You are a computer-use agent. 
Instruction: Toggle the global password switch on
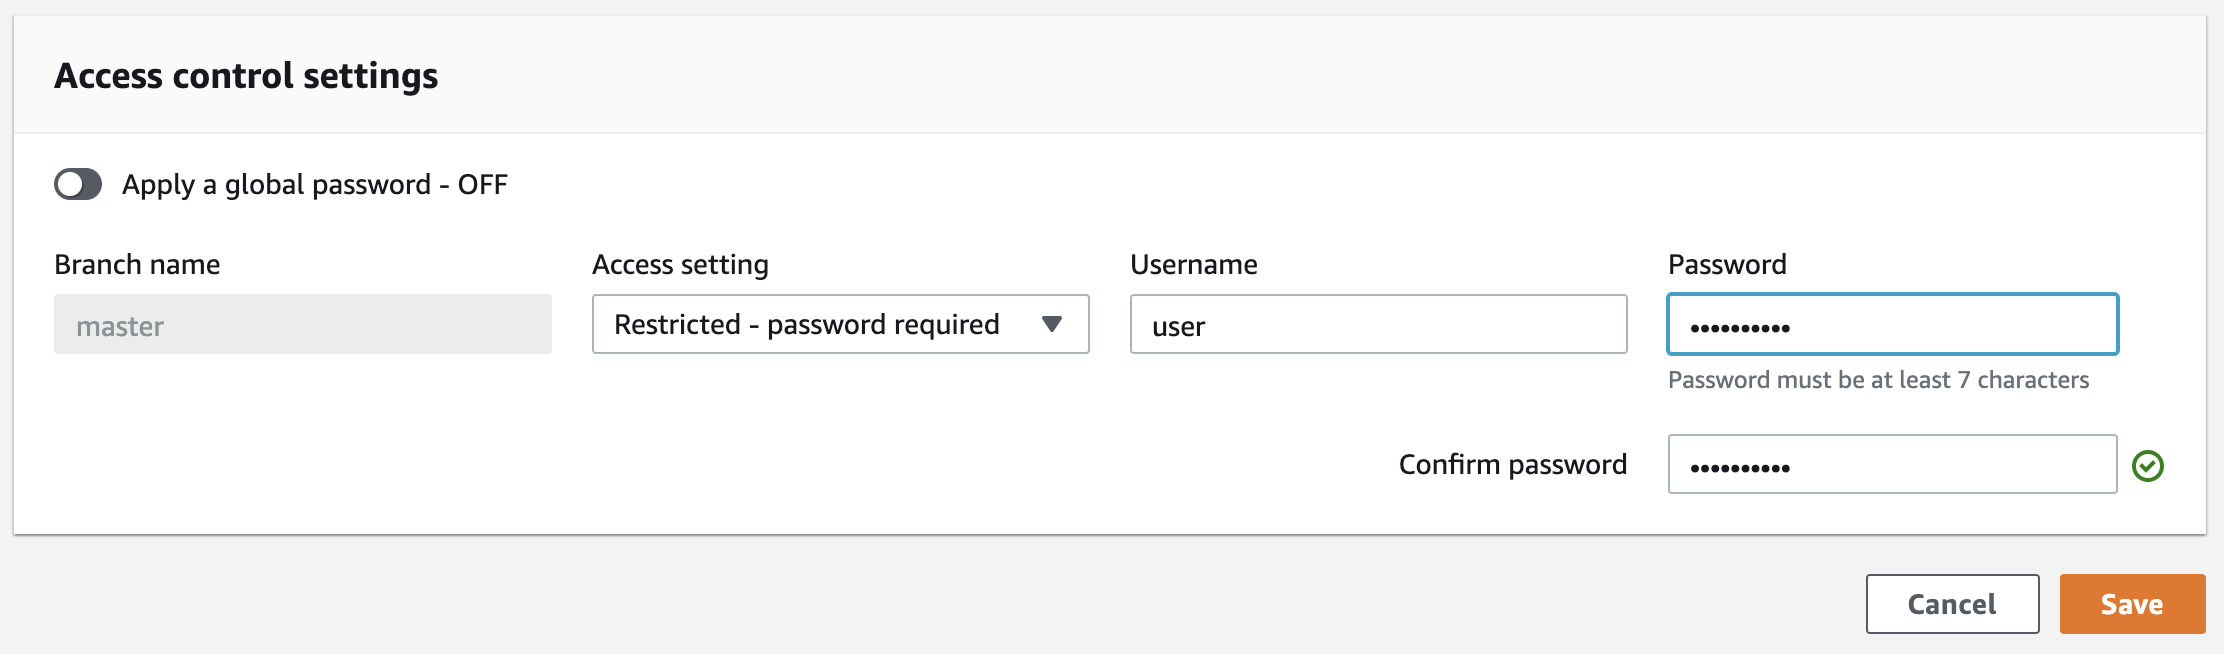78,184
